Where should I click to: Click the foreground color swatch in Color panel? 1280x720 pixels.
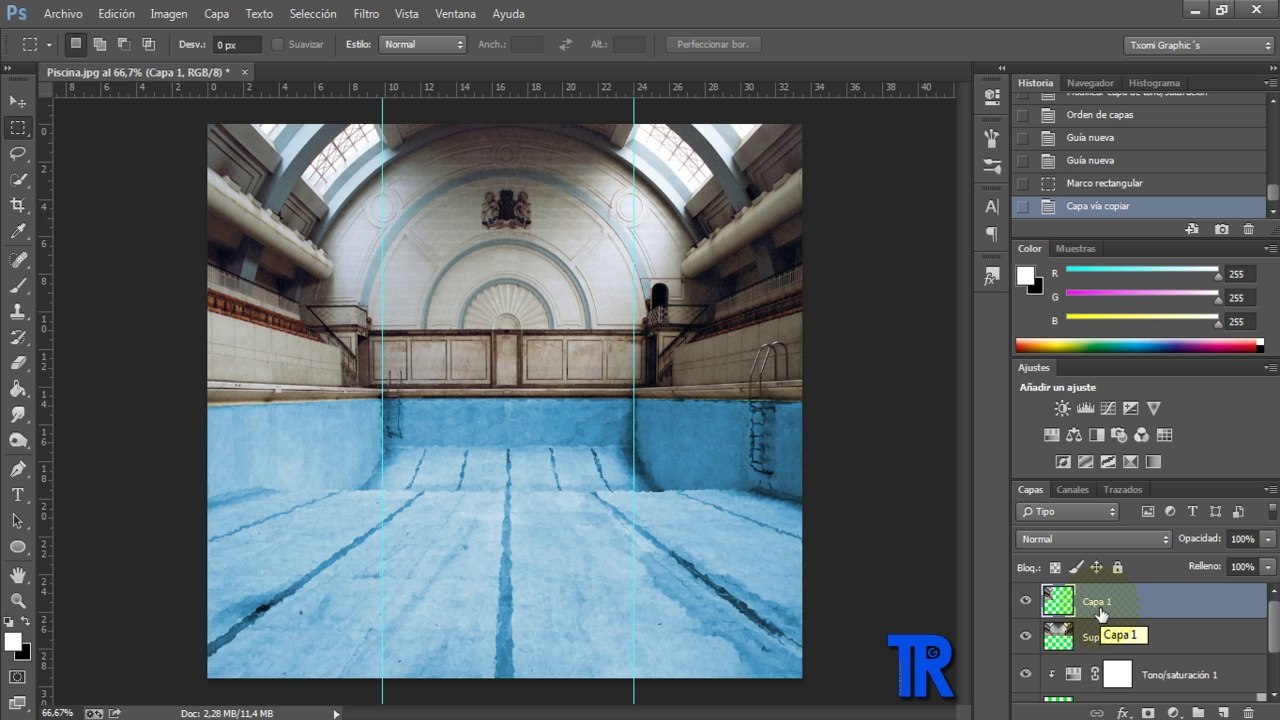pyautogui.click(x=1025, y=275)
